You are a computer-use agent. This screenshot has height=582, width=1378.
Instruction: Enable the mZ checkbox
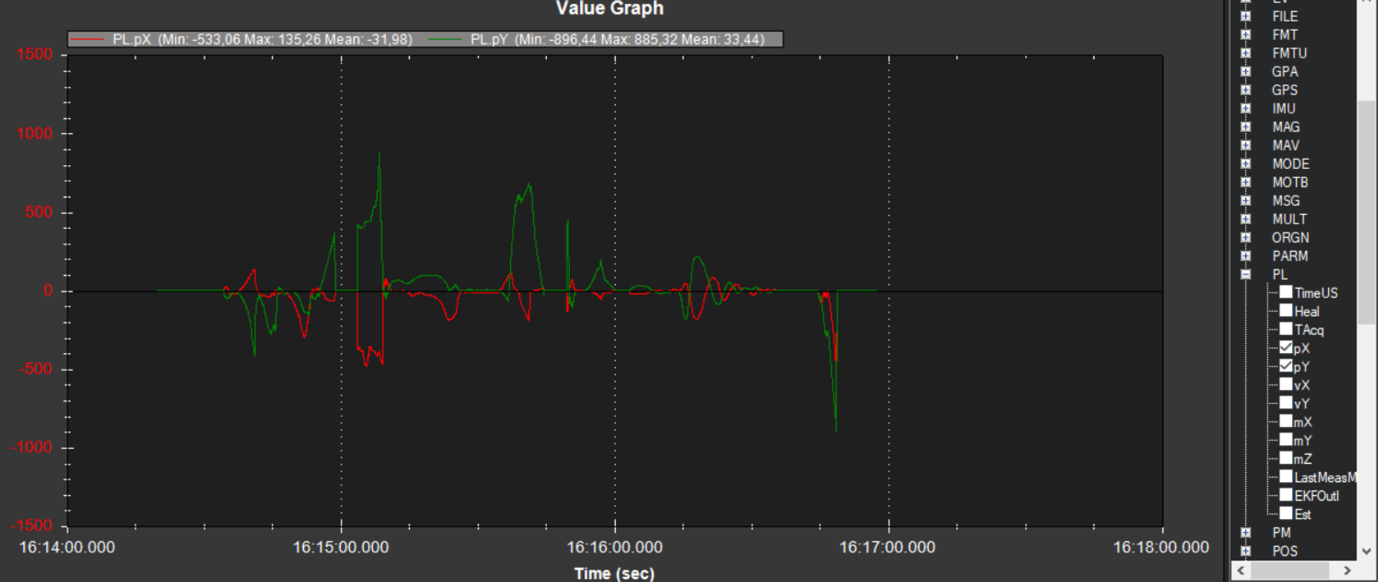(x=1286, y=458)
